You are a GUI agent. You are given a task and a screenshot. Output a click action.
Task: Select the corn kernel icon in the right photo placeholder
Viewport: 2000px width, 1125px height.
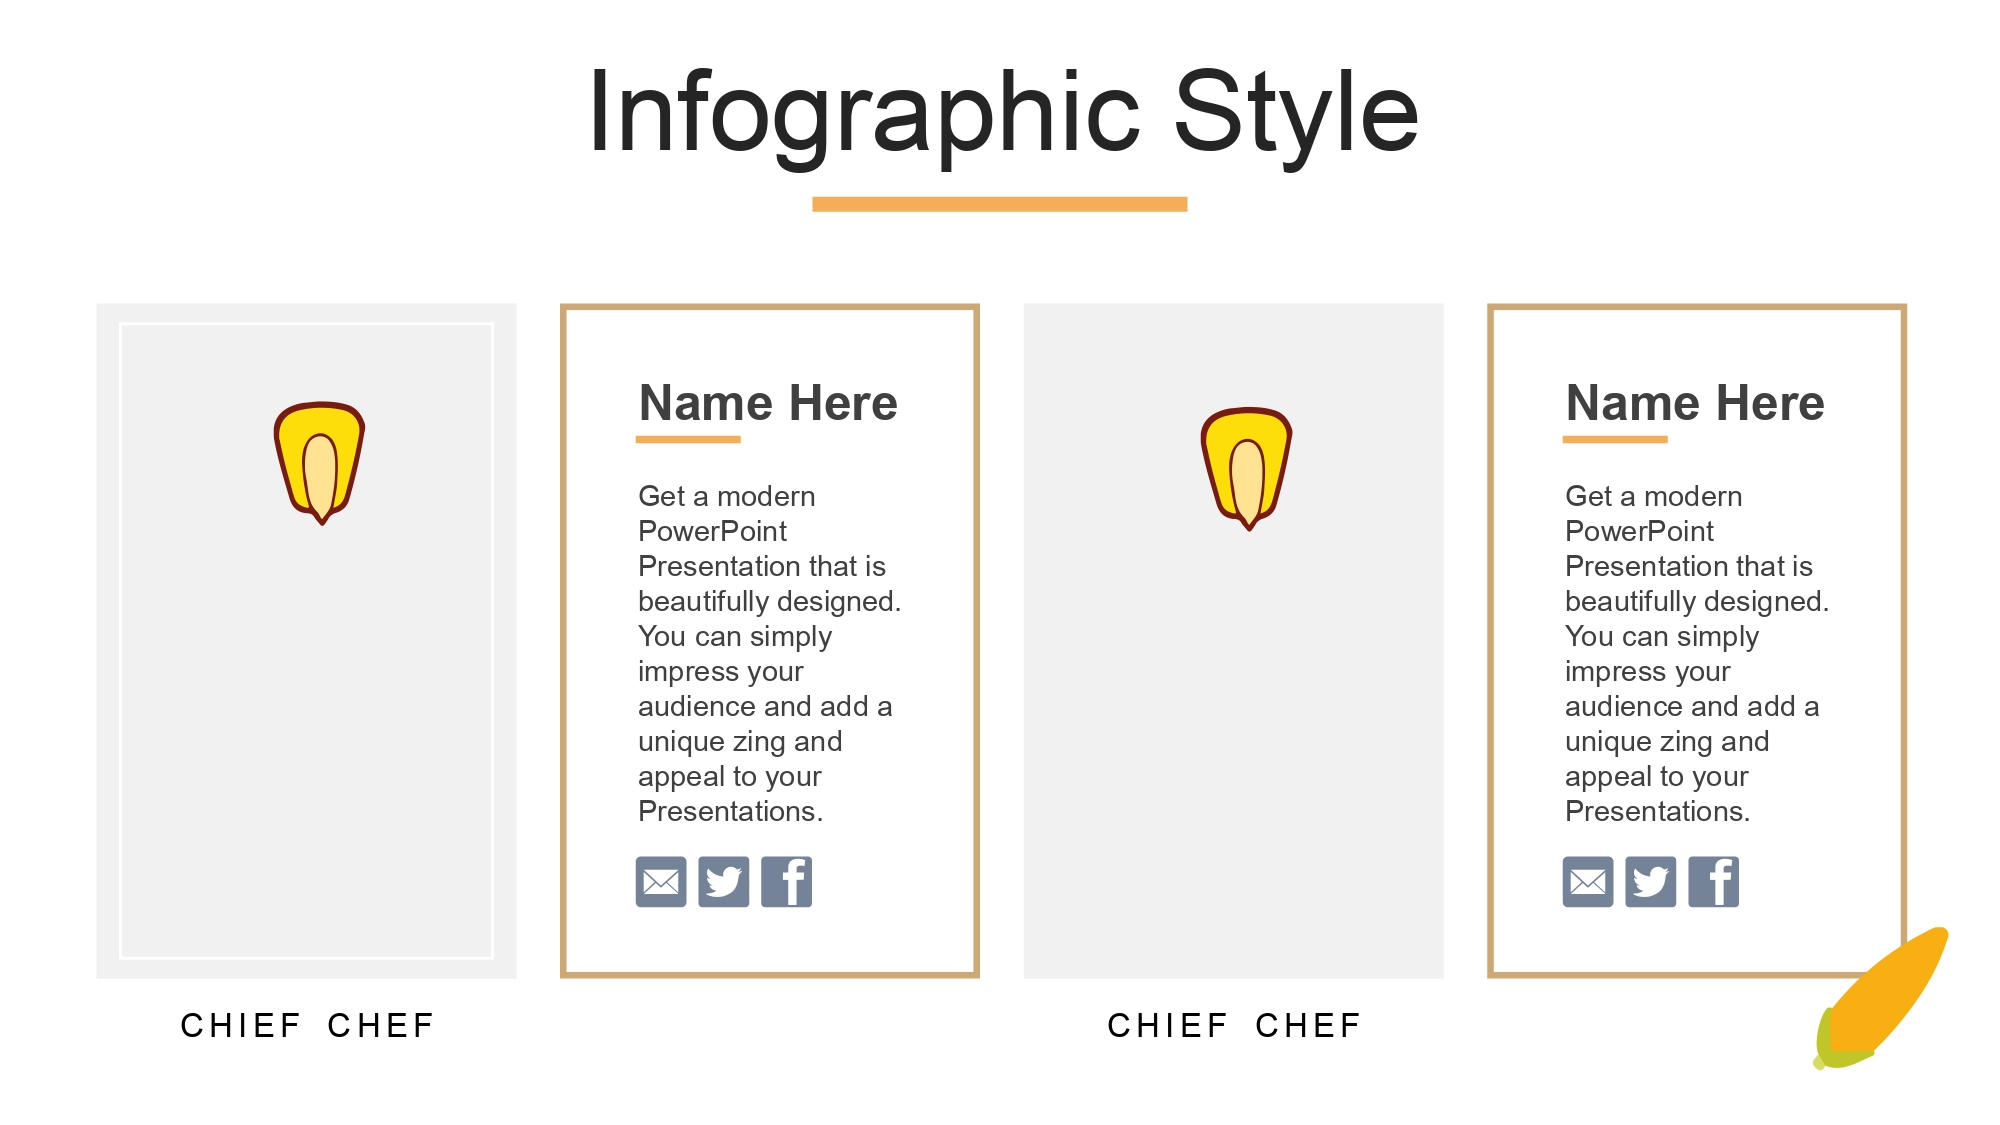1247,468
